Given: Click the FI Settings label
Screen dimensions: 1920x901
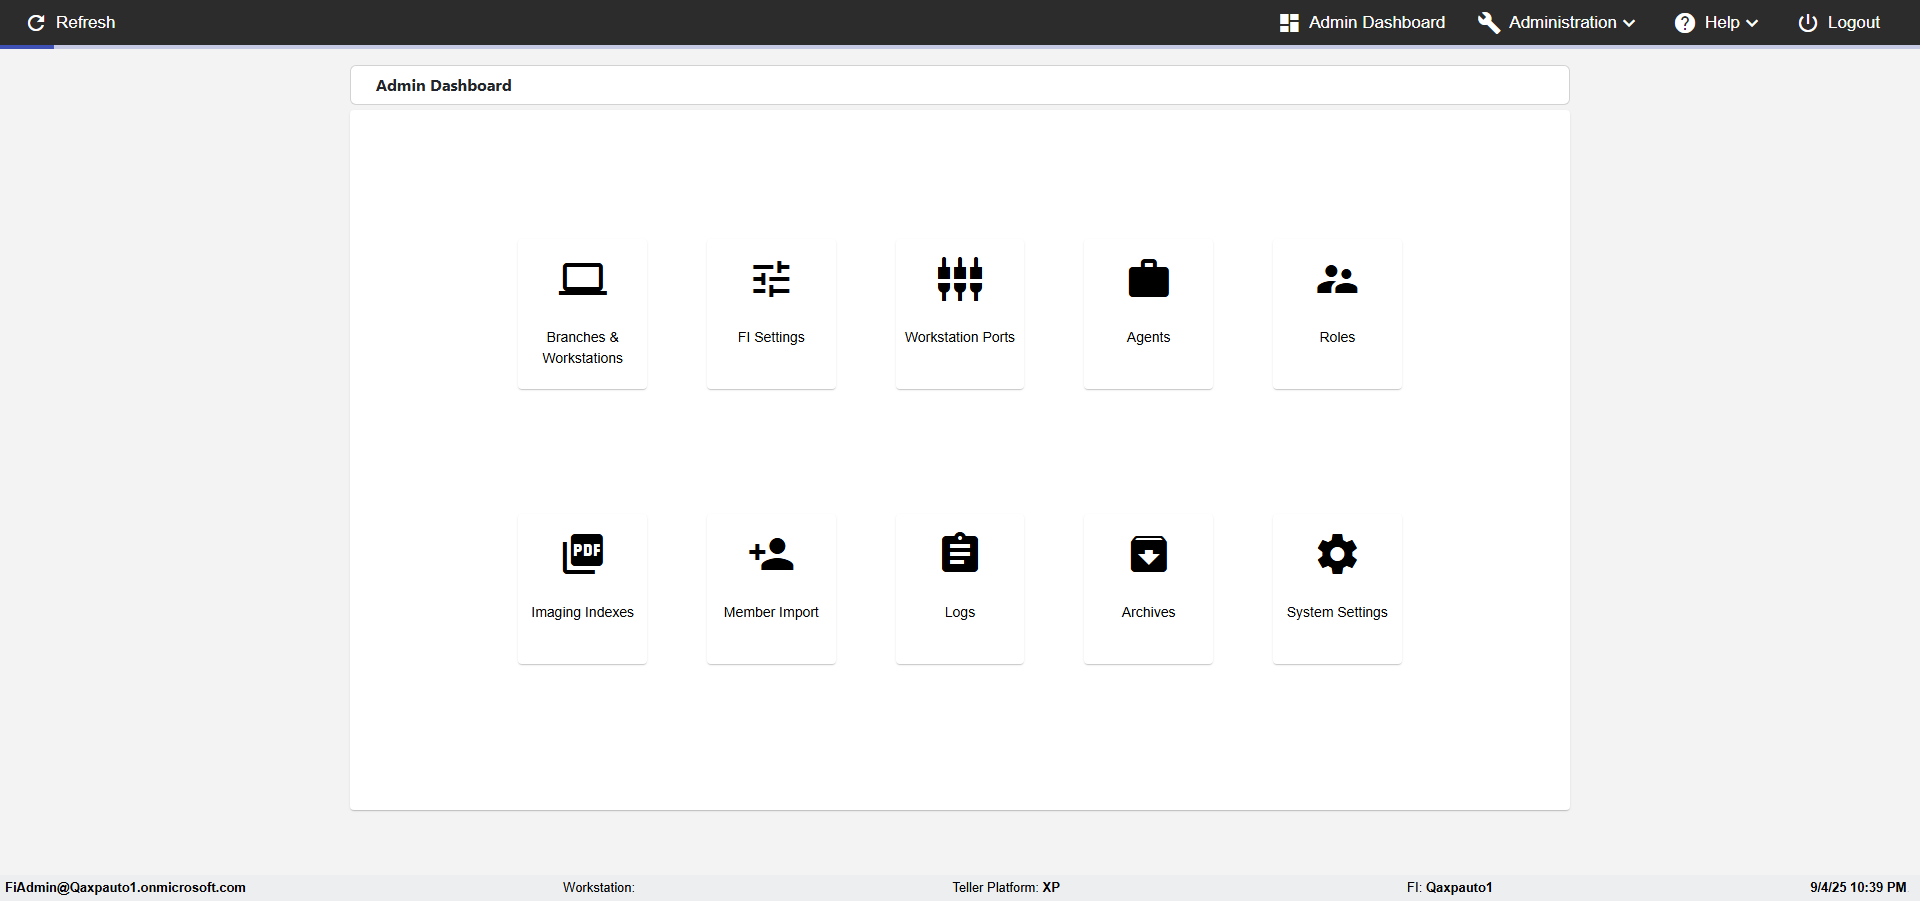Looking at the screenshot, I should [x=771, y=337].
